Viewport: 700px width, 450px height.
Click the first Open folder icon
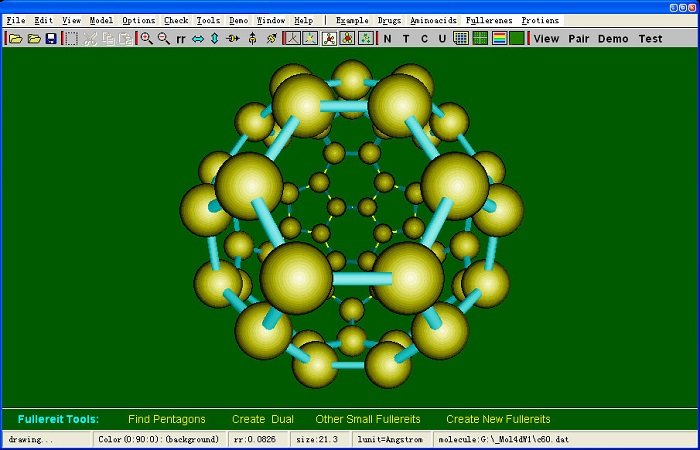(x=16, y=39)
